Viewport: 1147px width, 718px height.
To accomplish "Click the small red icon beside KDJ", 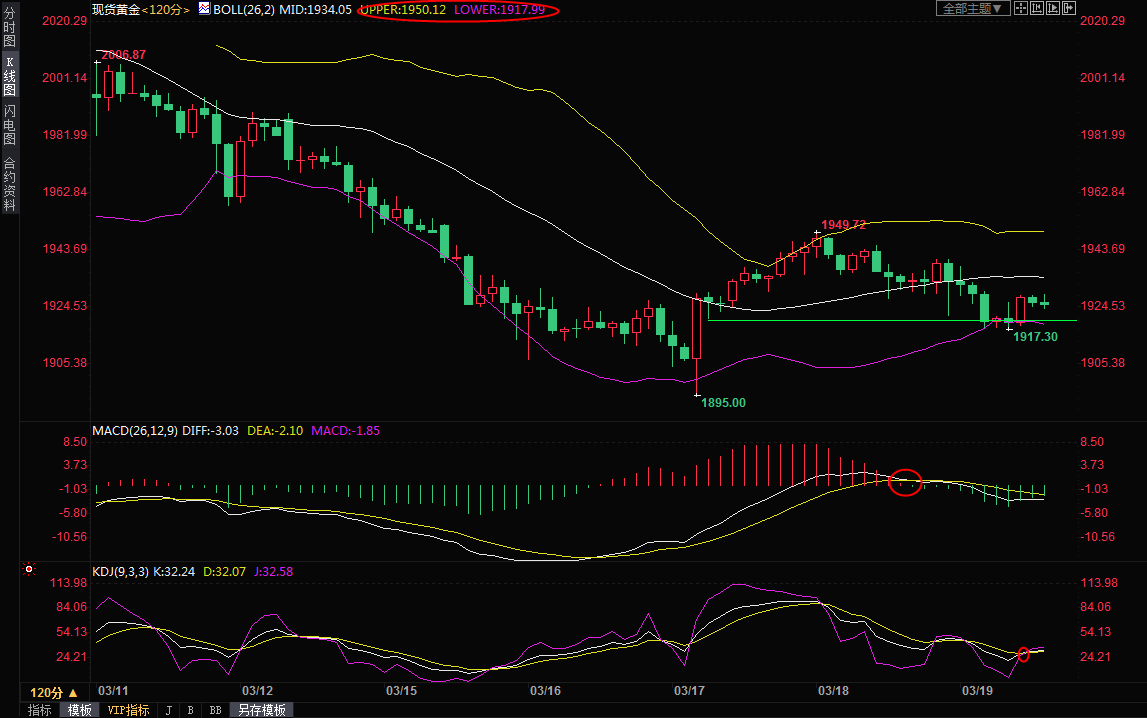I will tap(29, 570).
